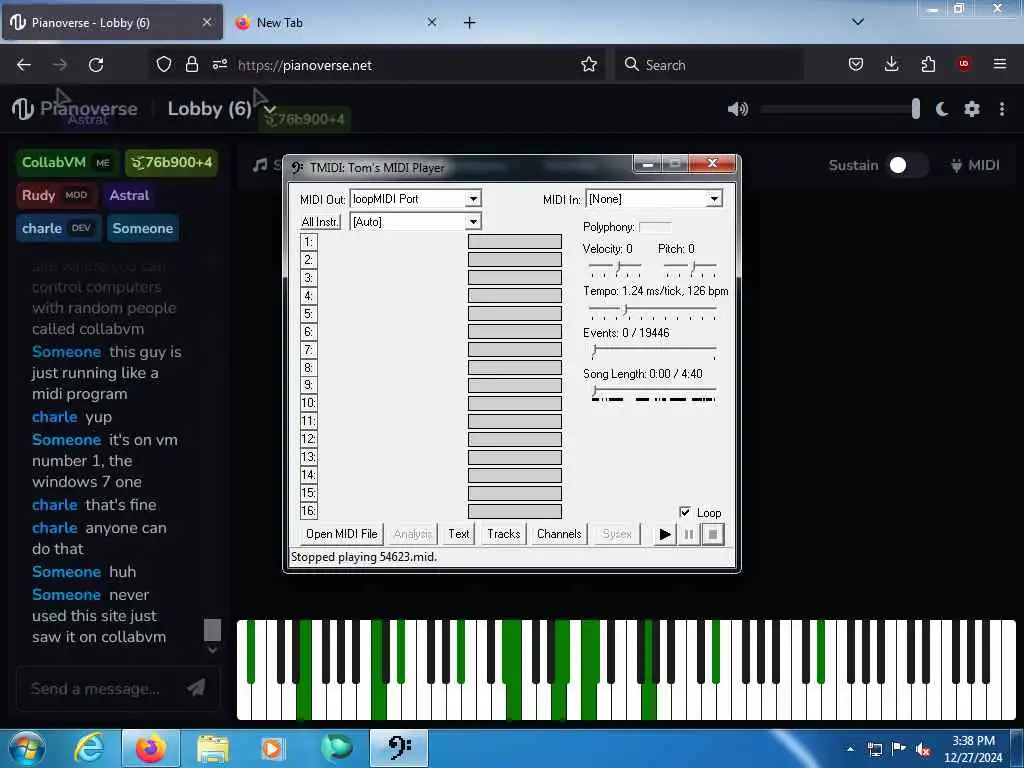
Task: Open the Tracks view in TMIDI
Action: [x=504, y=534]
